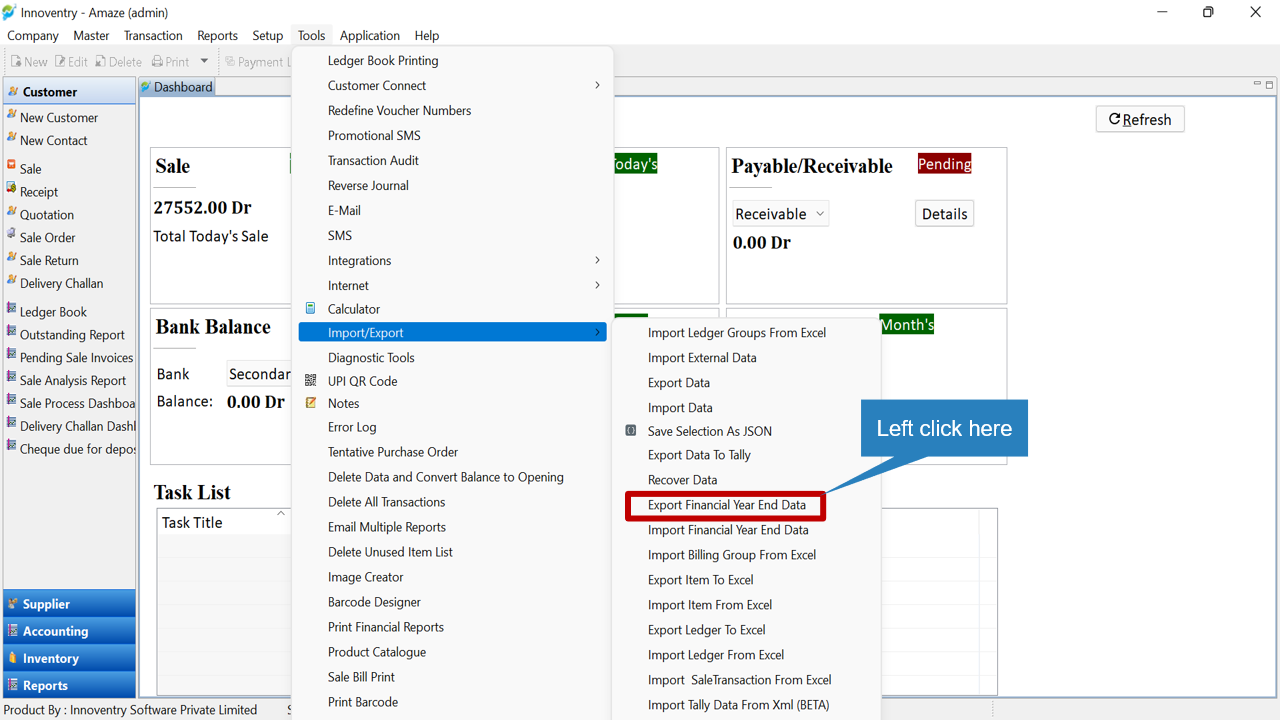The width and height of the screenshot is (1280, 720).
Task: Click the Print toolbar icon
Action: click(x=157, y=61)
